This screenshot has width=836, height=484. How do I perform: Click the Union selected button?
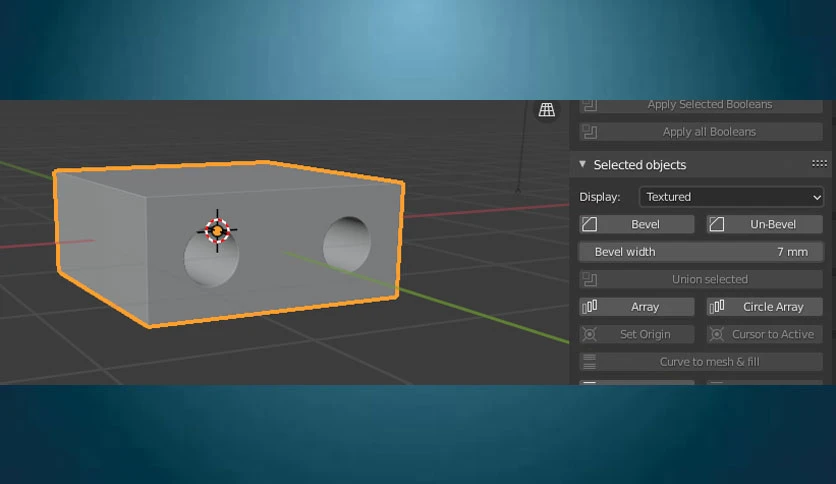point(701,279)
